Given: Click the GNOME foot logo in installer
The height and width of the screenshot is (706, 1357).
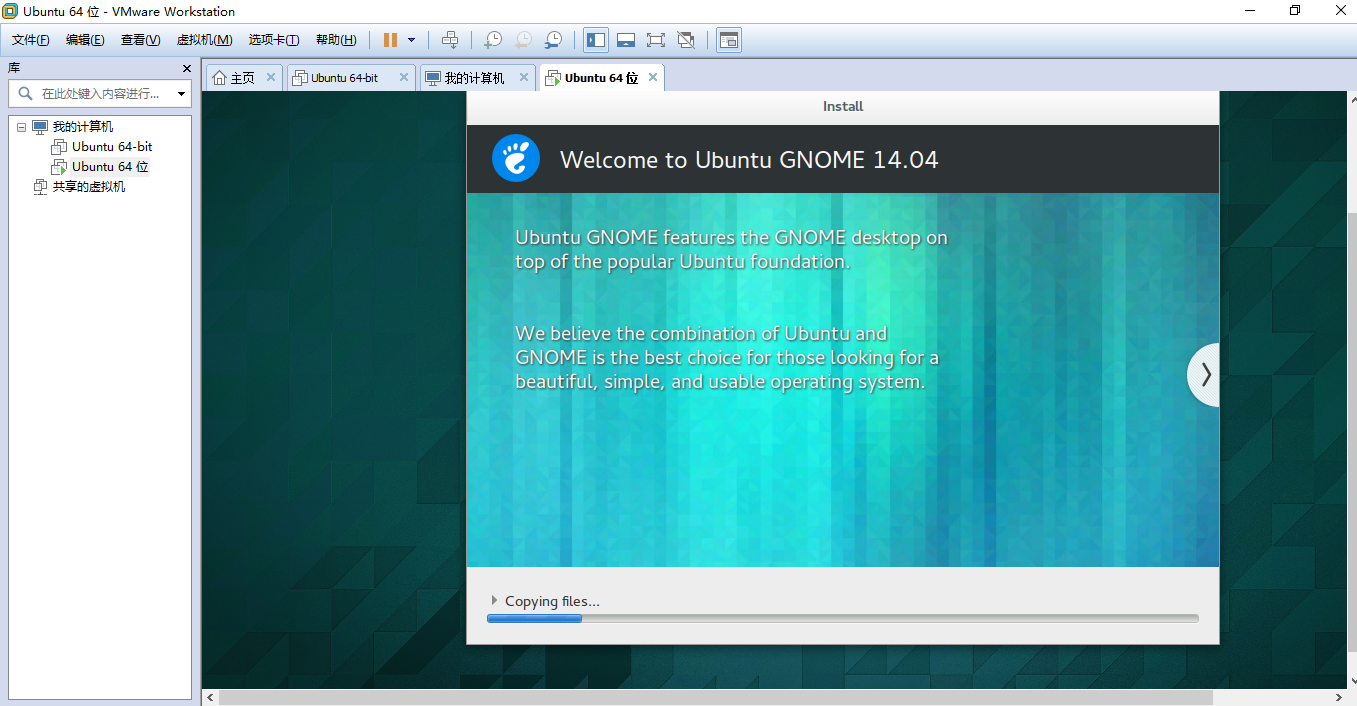Looking at the screenshot, I should tap(516, 159).
